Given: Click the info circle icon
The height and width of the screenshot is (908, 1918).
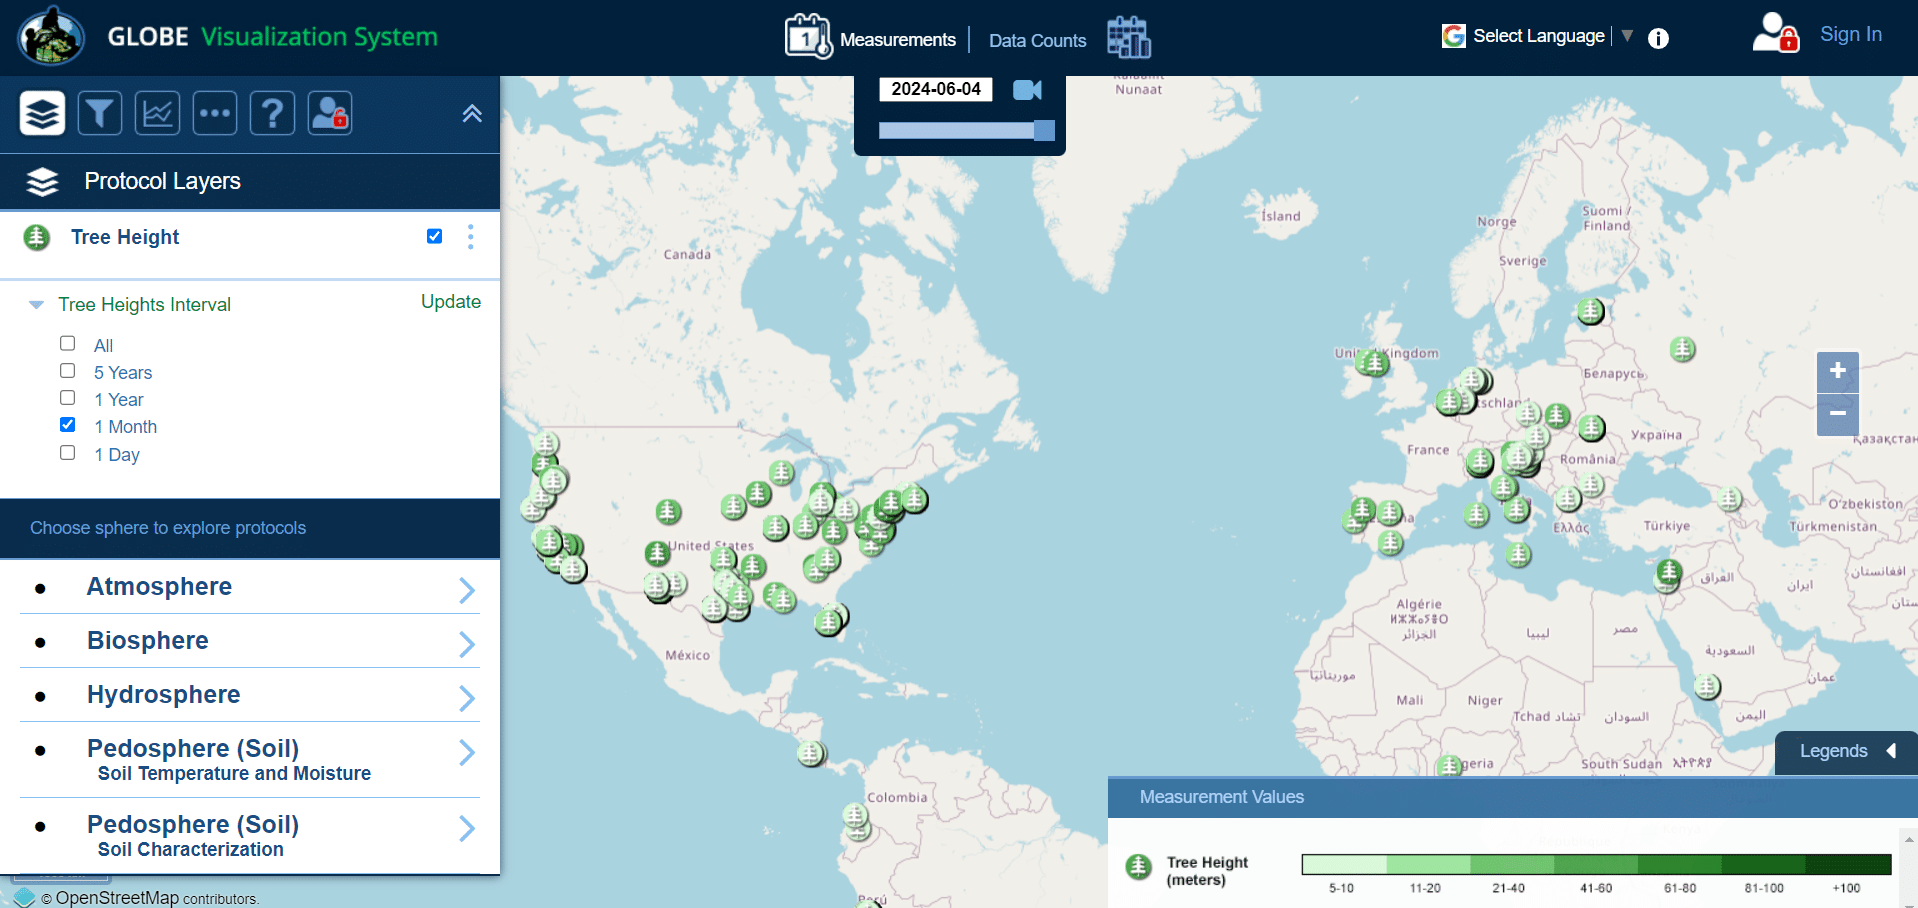Looking at the screenshot, I should 1658,39.
